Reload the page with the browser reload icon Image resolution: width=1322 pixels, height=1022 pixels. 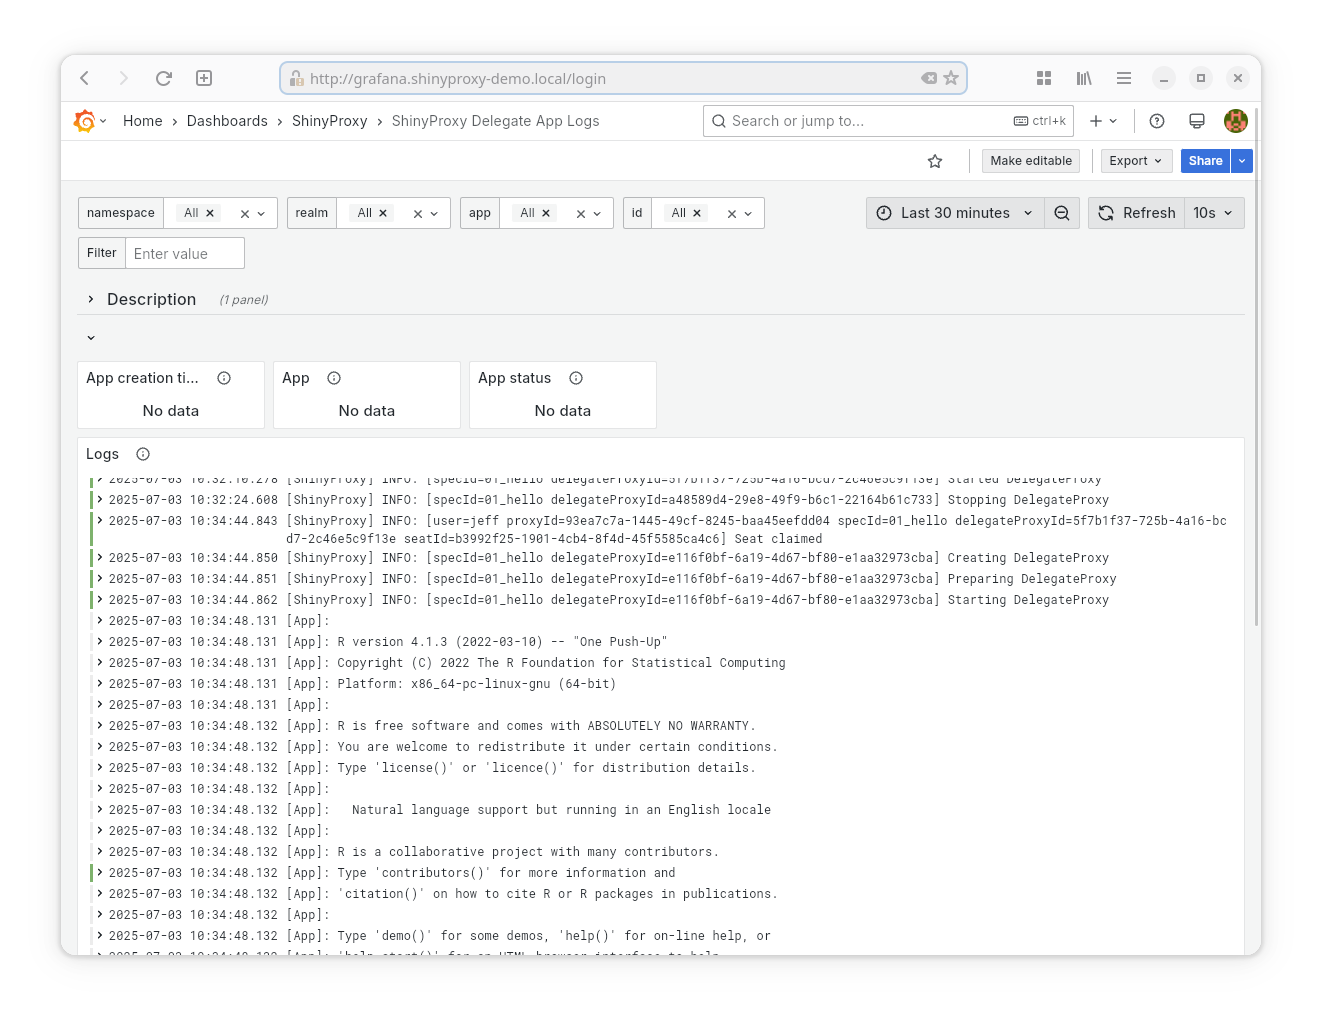164,78
